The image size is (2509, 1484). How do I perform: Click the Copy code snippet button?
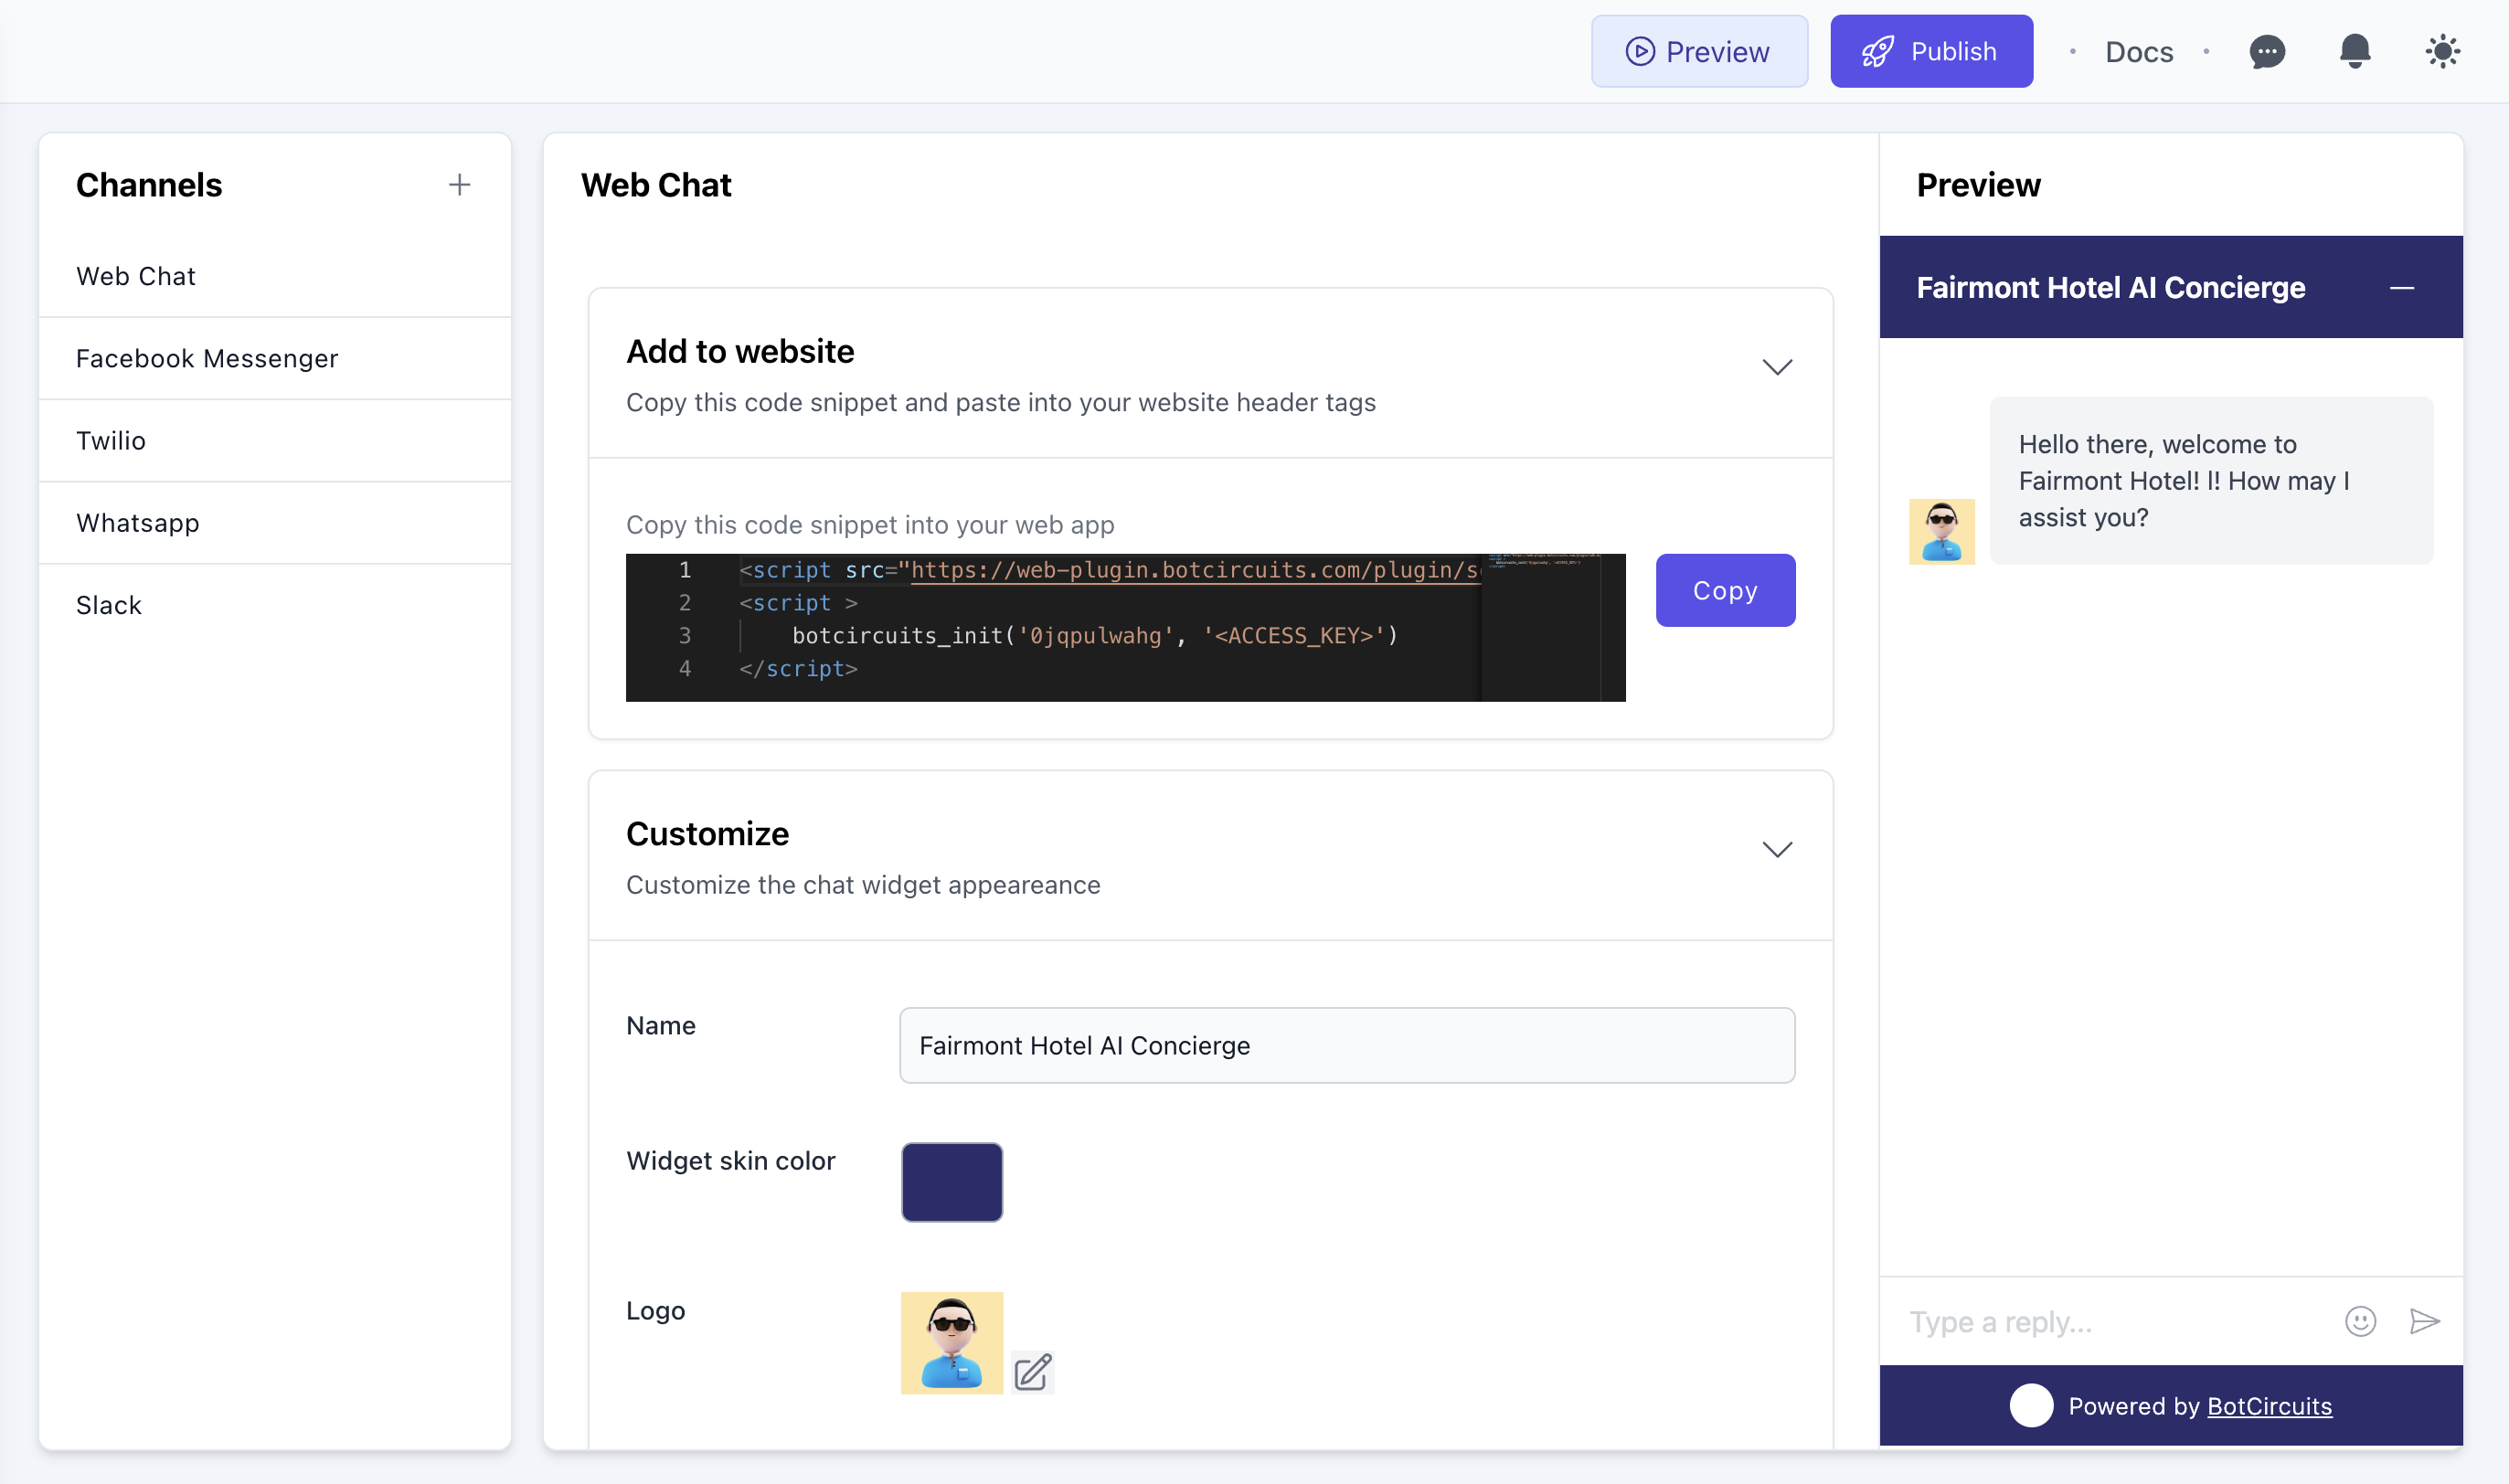coord(1725,588)
